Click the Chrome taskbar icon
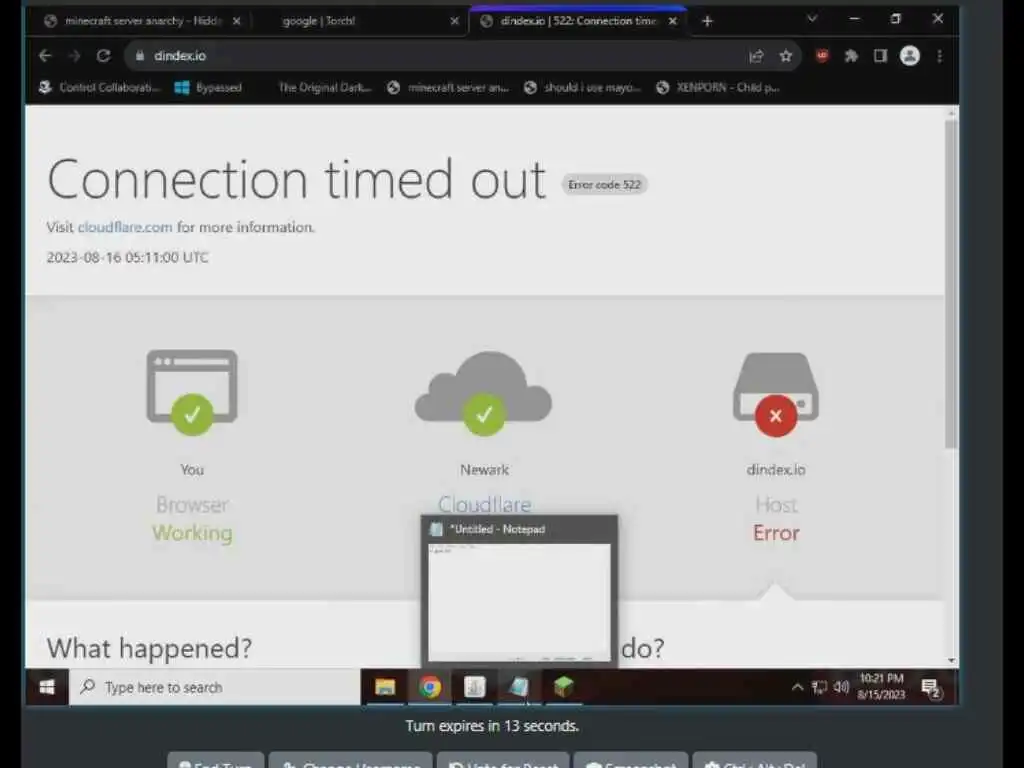This screenshot has width=1024, height=768. [430, 687]
